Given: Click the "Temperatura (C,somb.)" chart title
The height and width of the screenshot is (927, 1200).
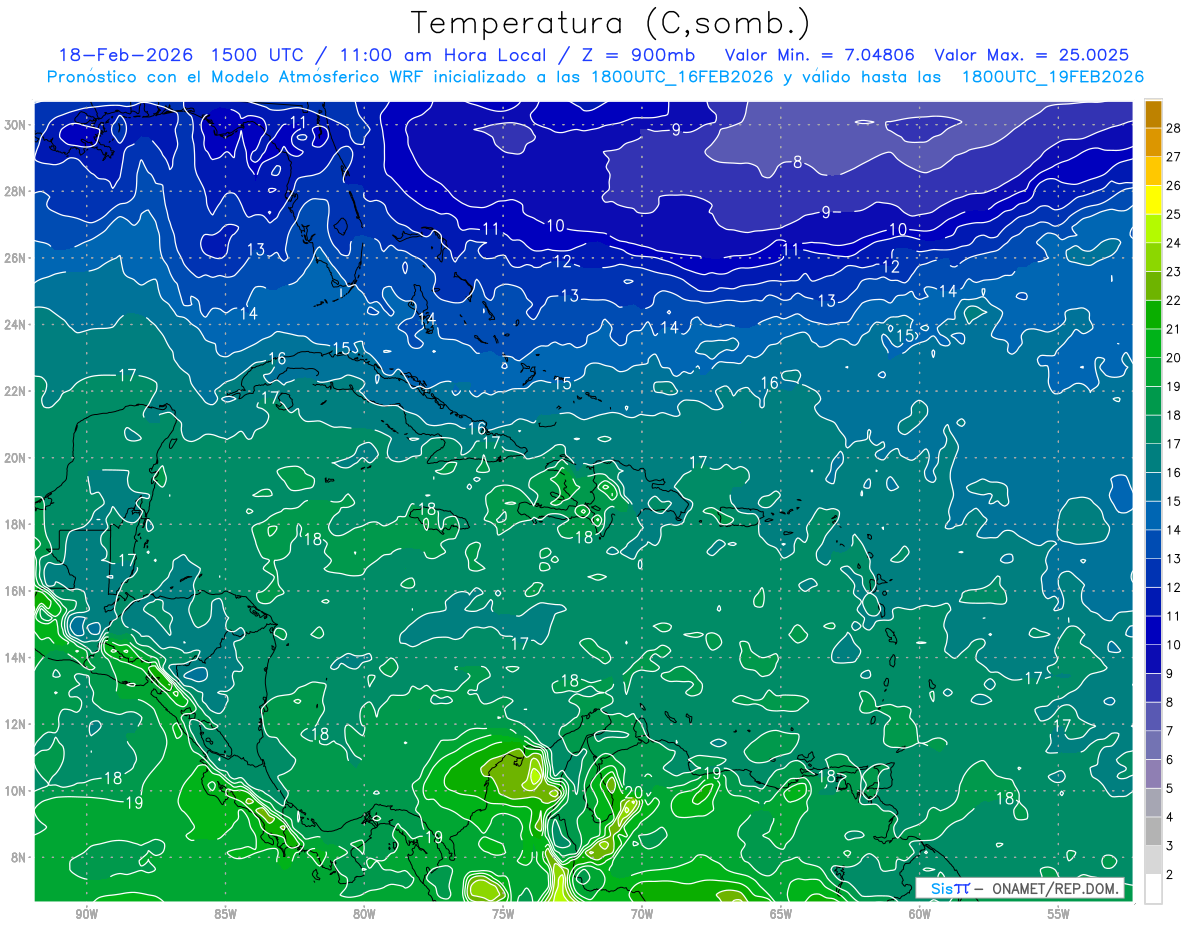Looking at the screenshot, I should coord(611,23).
